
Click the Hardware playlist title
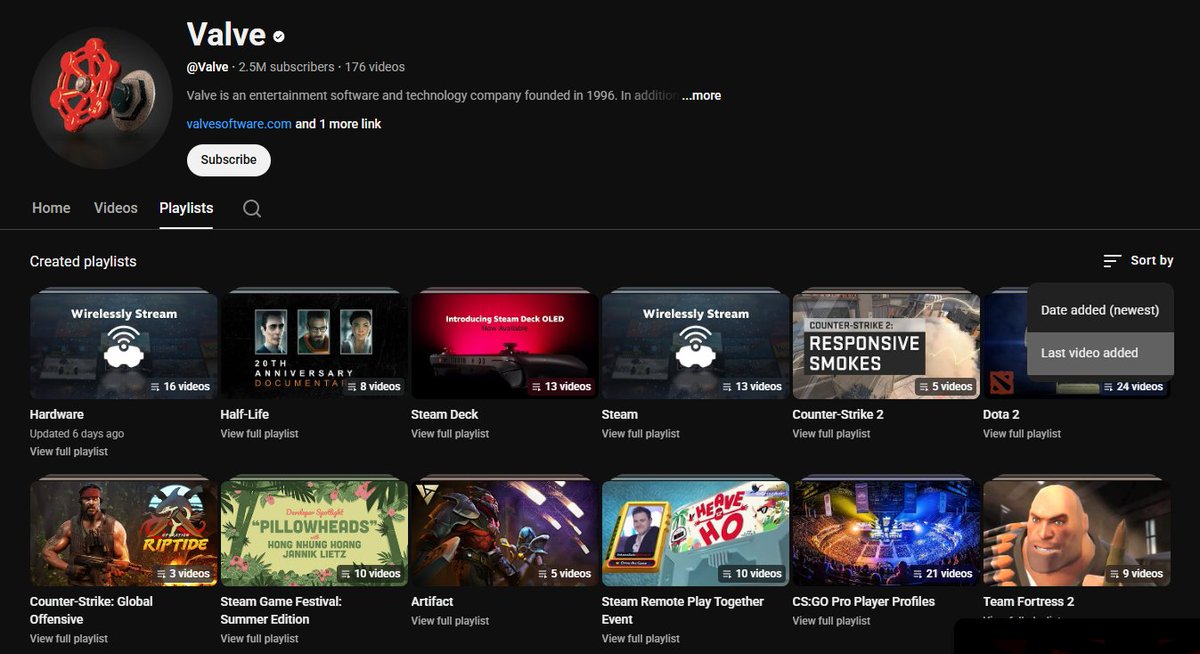click(57, 414)
